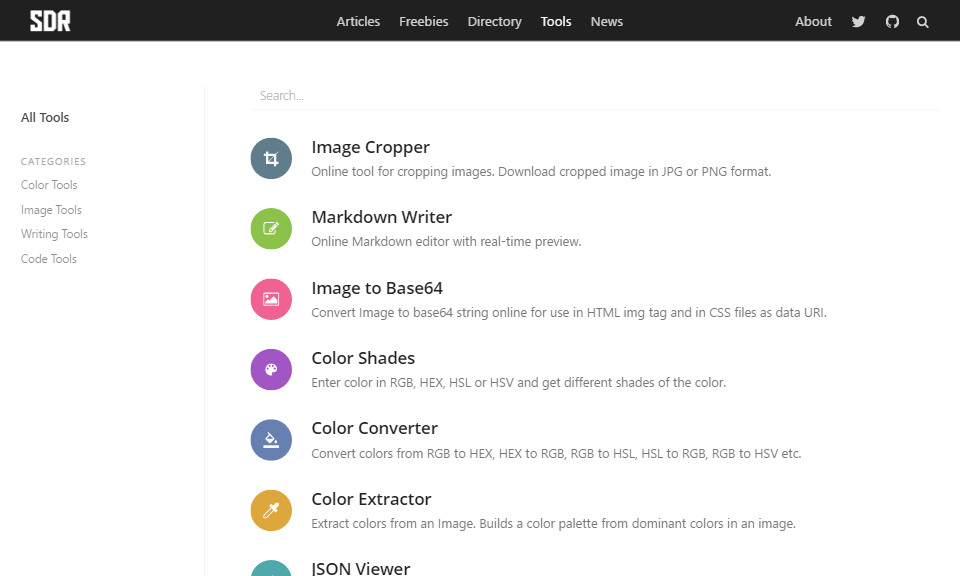This screenshot has height=576, width=960.
Task: Click the SDR site logo
Action: (50, 21)
